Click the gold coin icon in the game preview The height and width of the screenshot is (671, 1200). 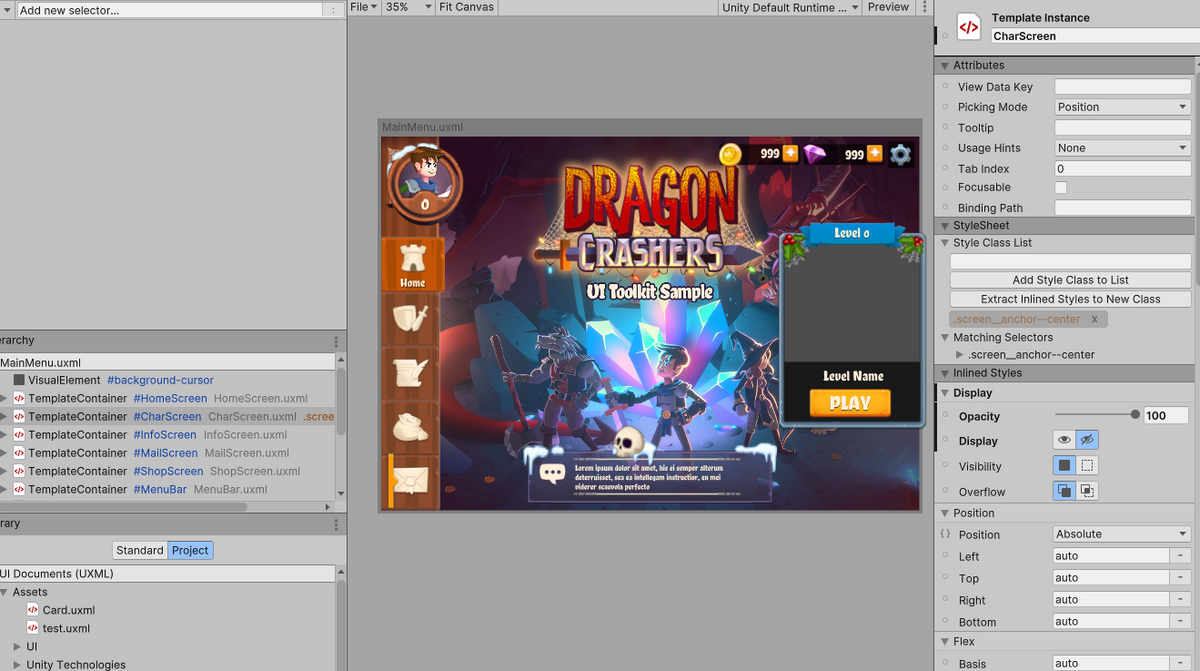click(x=730, y=154)
